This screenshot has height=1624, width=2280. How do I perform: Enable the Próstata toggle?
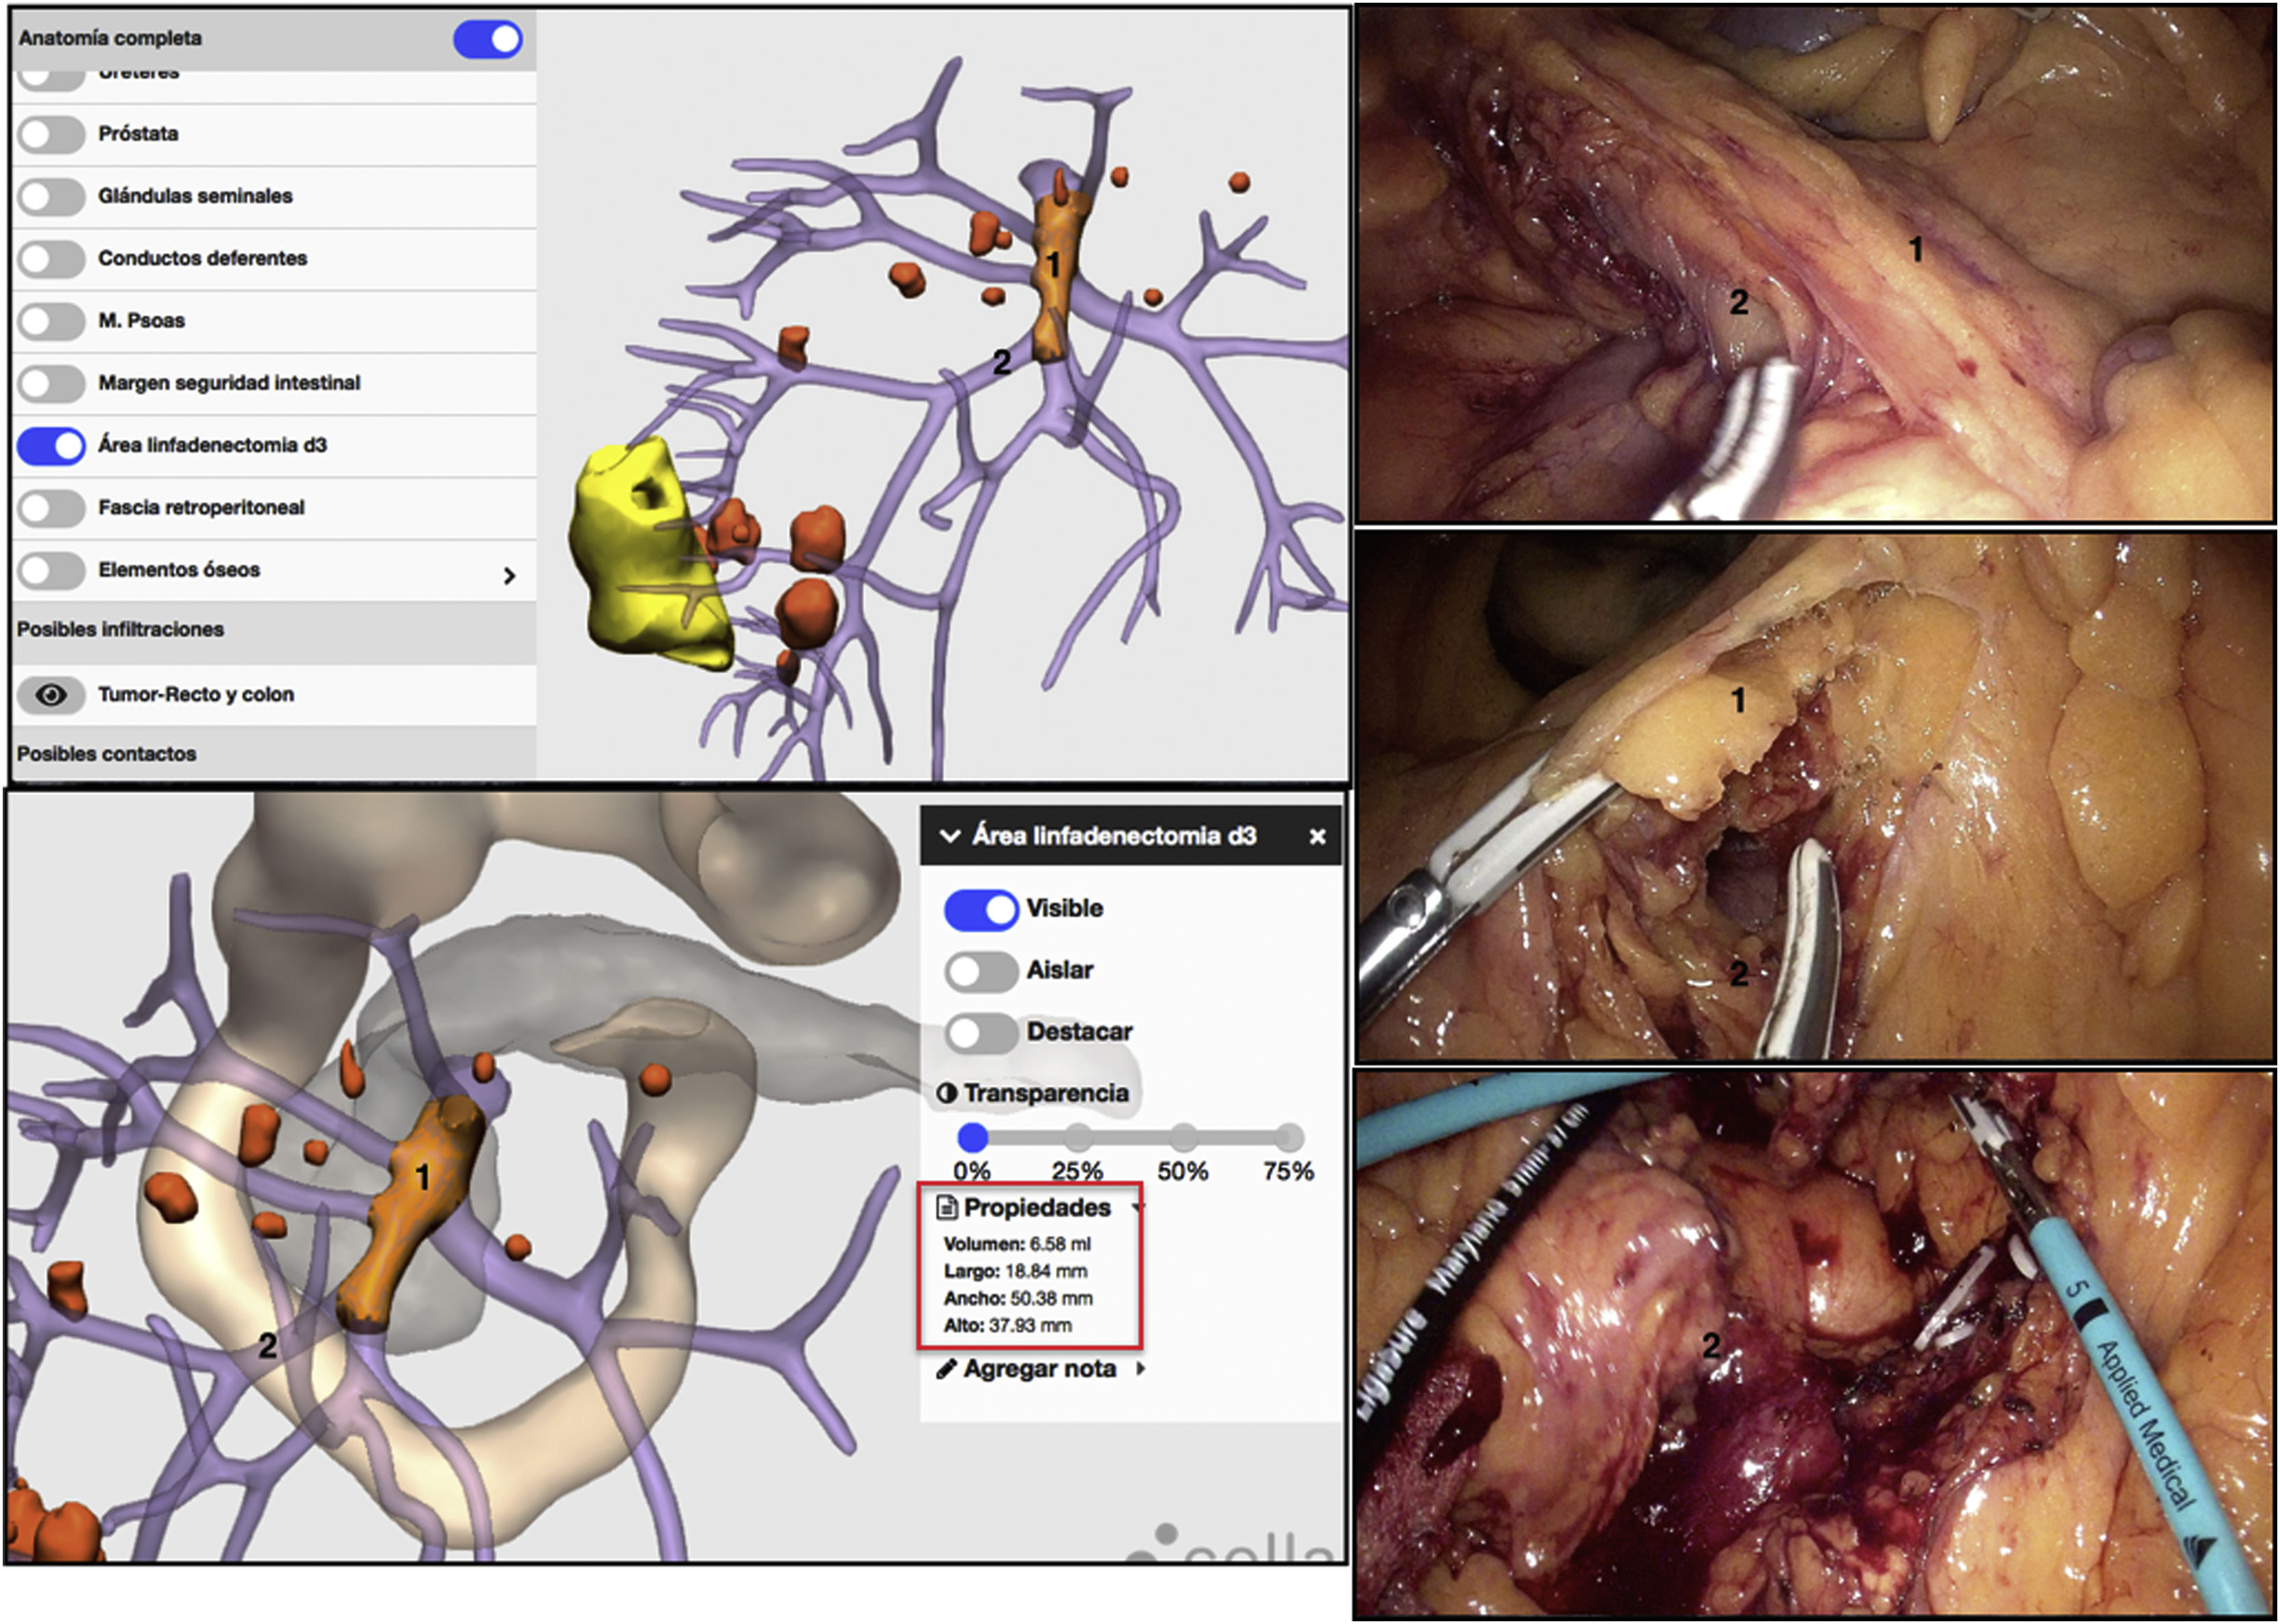click(x=51, y=134)
